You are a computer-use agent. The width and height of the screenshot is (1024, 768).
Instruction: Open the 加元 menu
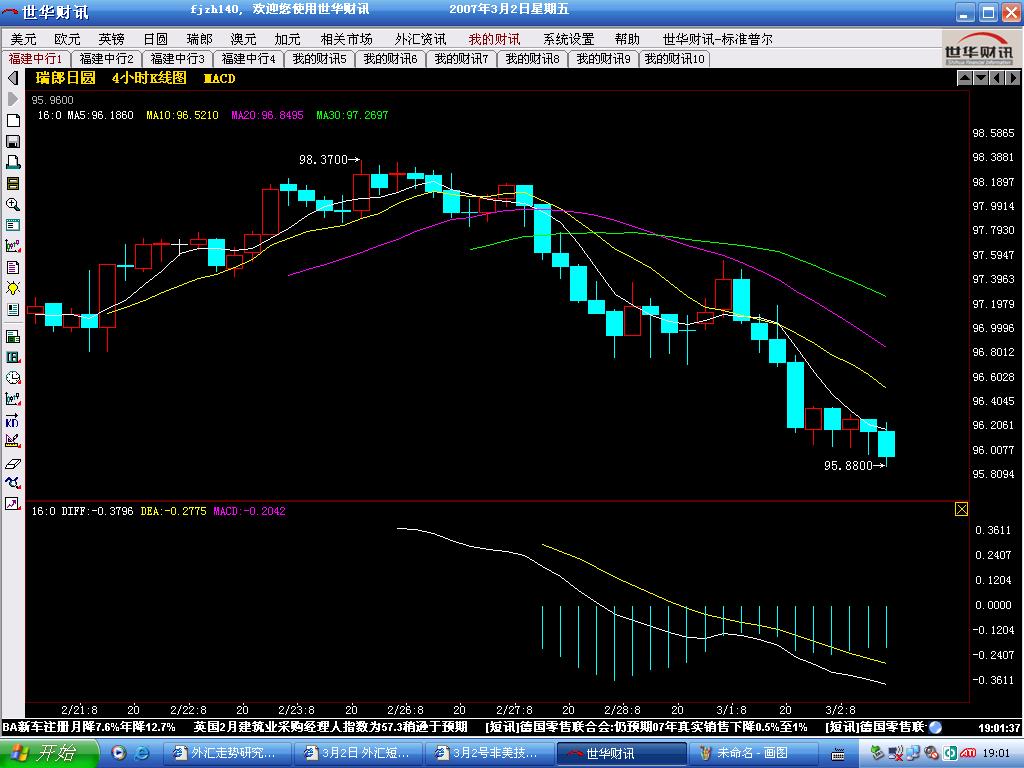click(287, 39)
